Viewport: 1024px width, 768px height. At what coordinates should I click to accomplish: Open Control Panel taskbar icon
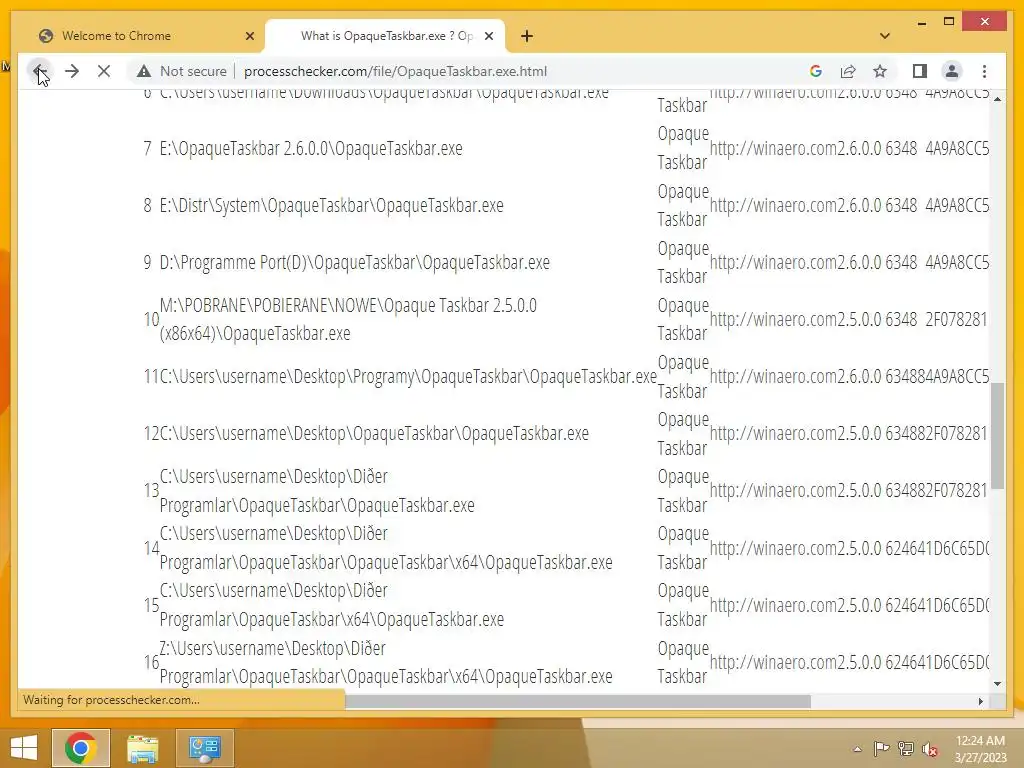[x=204, y=747]
